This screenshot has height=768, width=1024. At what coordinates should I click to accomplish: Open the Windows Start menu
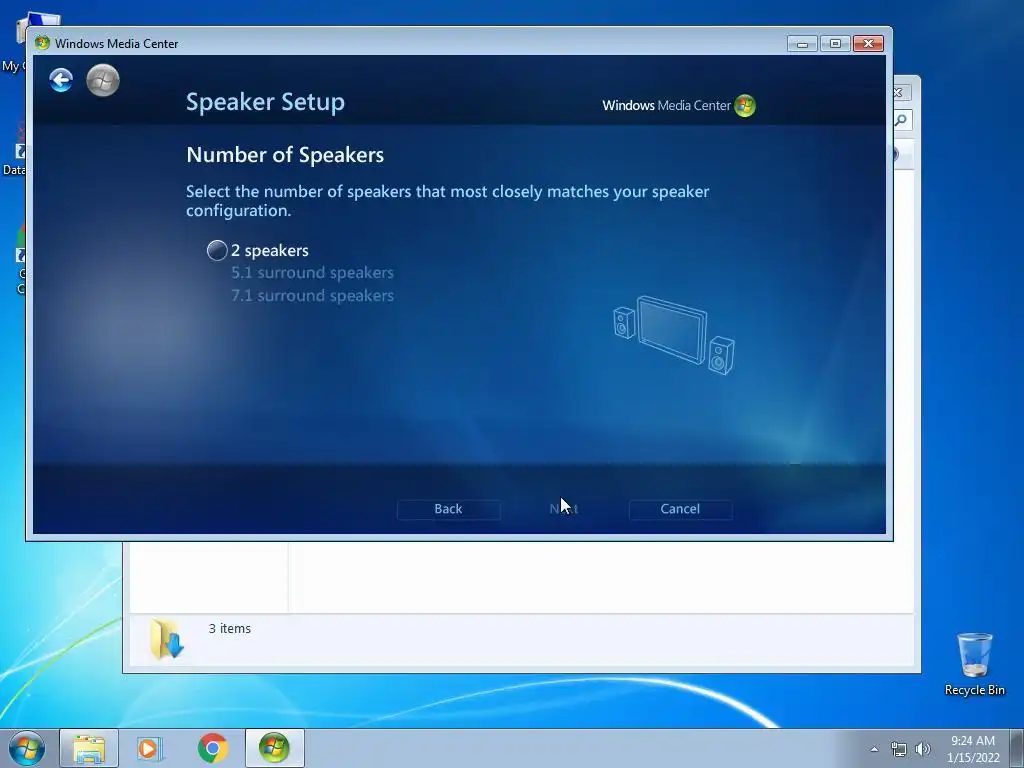[27, 748]
